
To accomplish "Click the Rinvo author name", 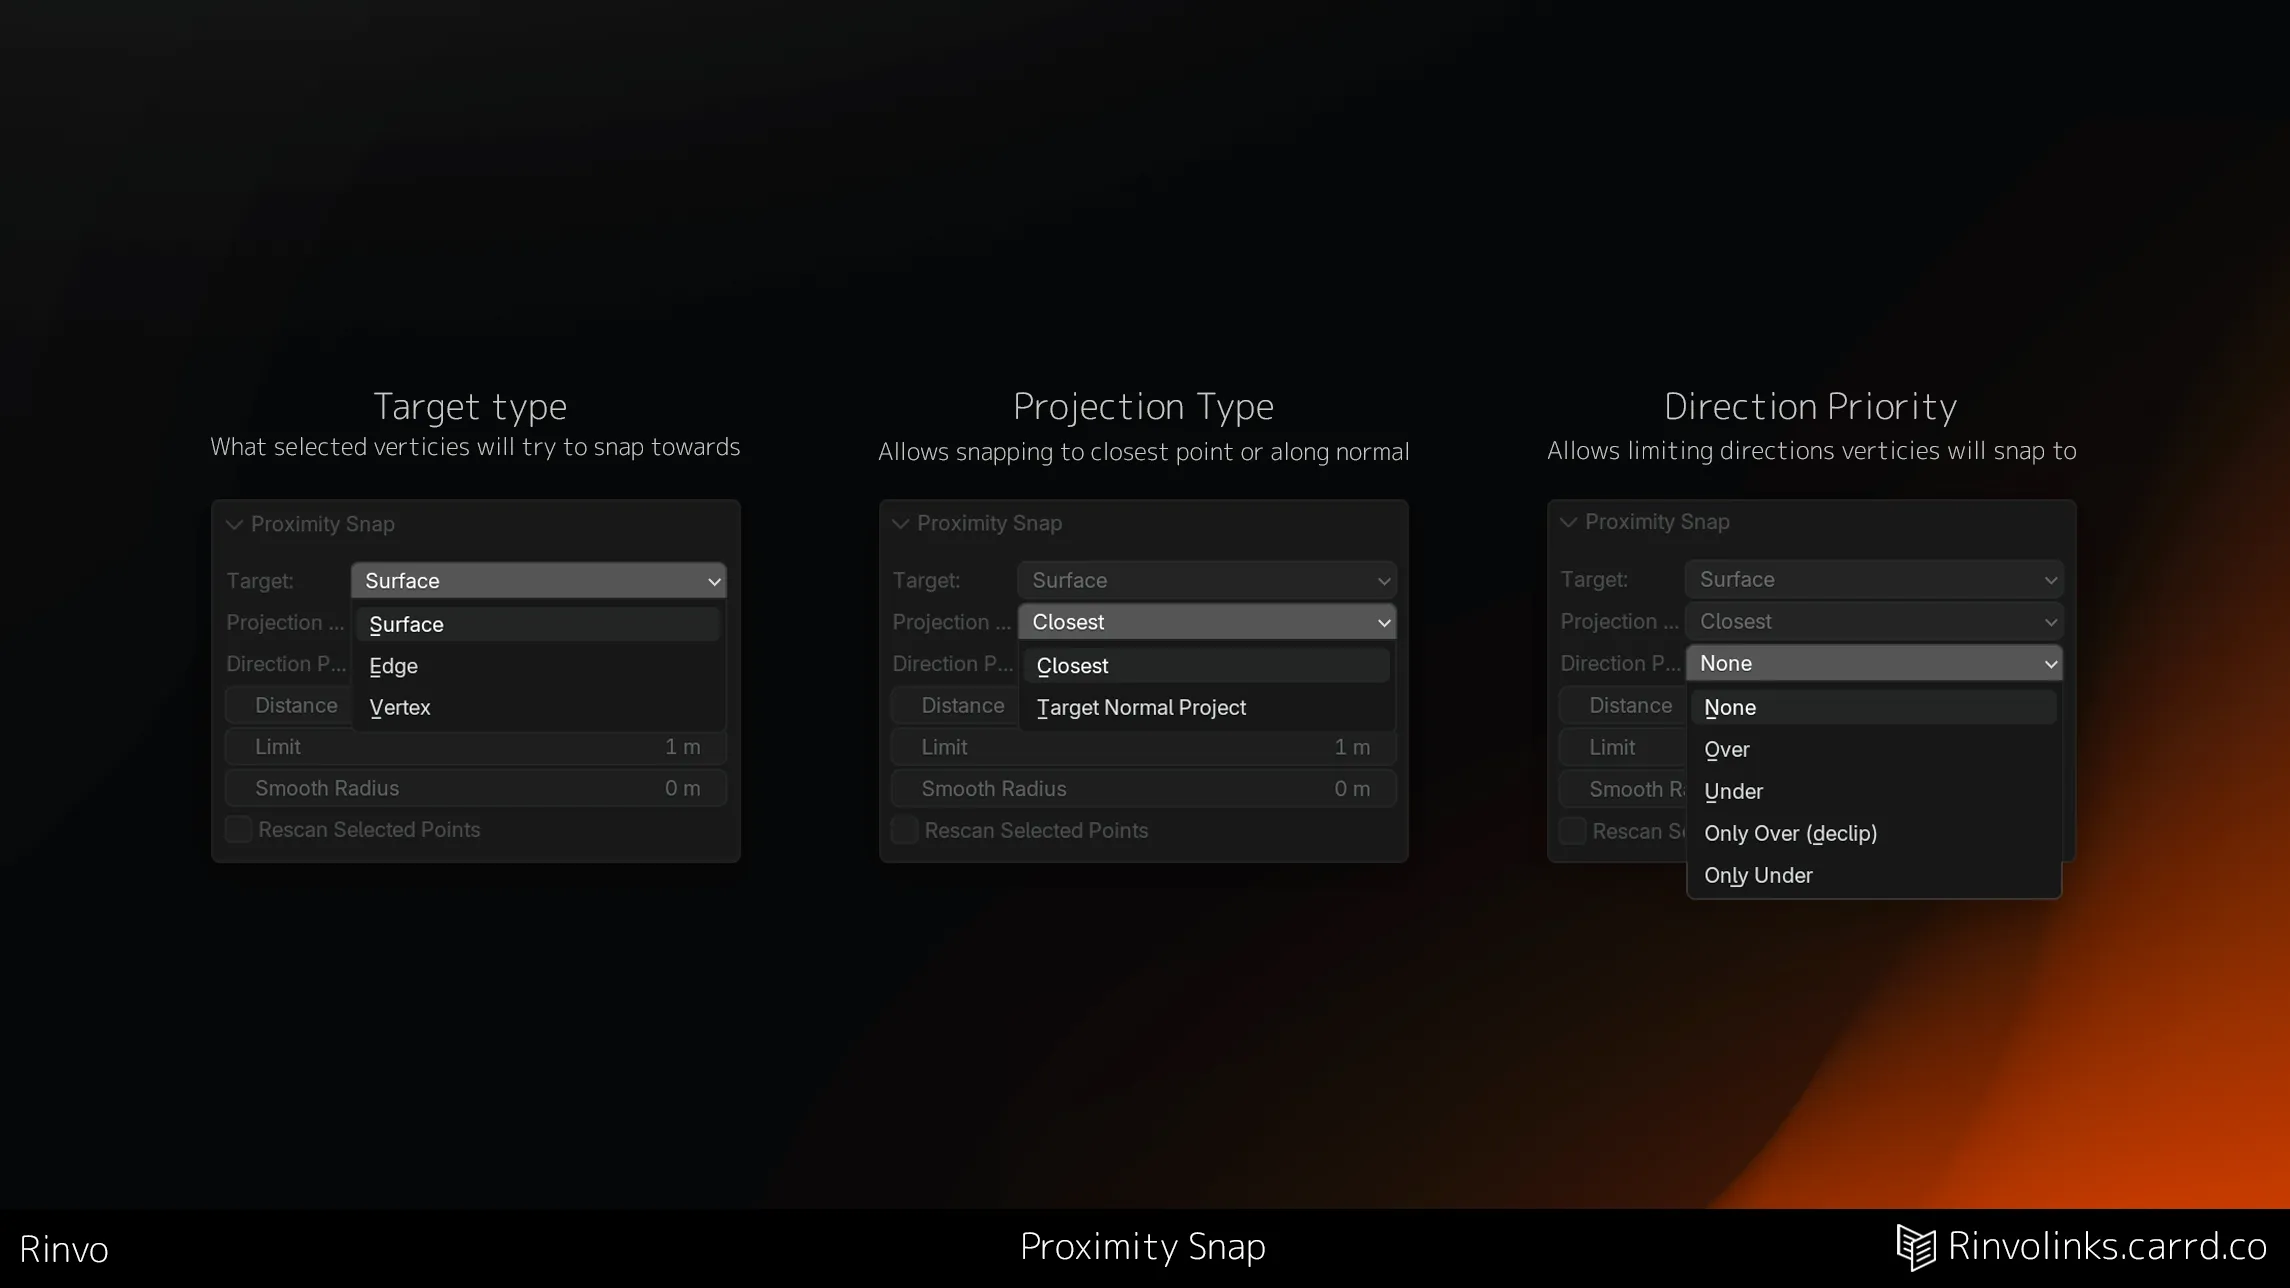I will 64,1250.
